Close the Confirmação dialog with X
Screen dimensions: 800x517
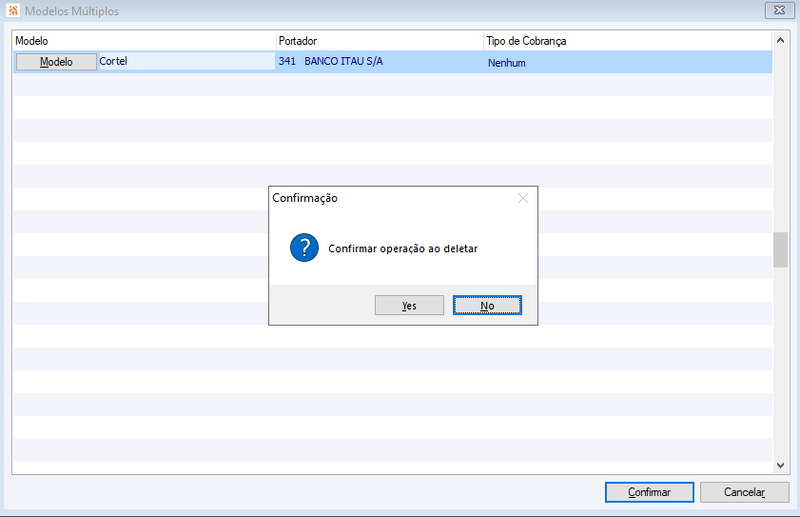click(523, 199)
